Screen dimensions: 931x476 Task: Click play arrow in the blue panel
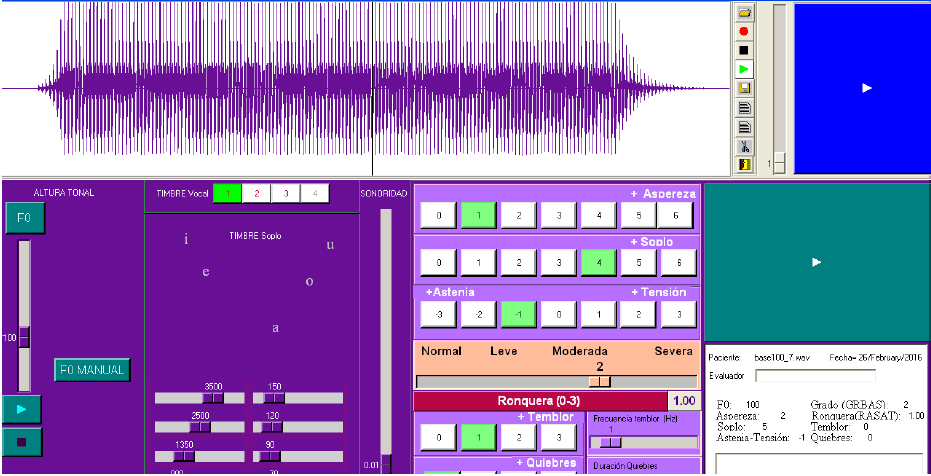(866, 88)
